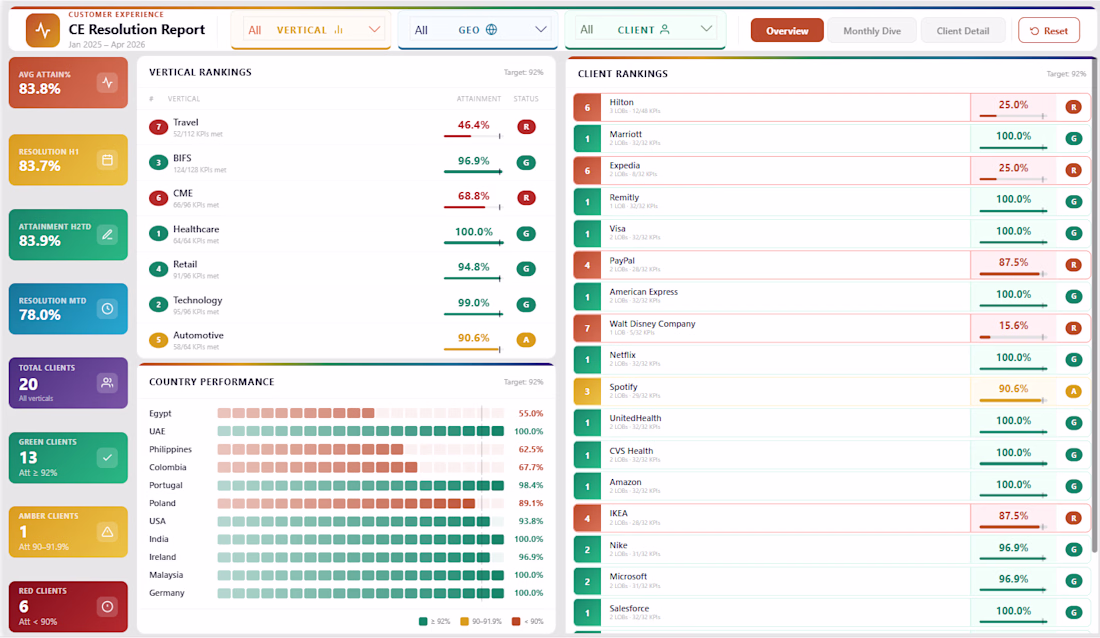Click the rank 1 badge next to Healthcare
The image size is (1100, 638).
159,233
